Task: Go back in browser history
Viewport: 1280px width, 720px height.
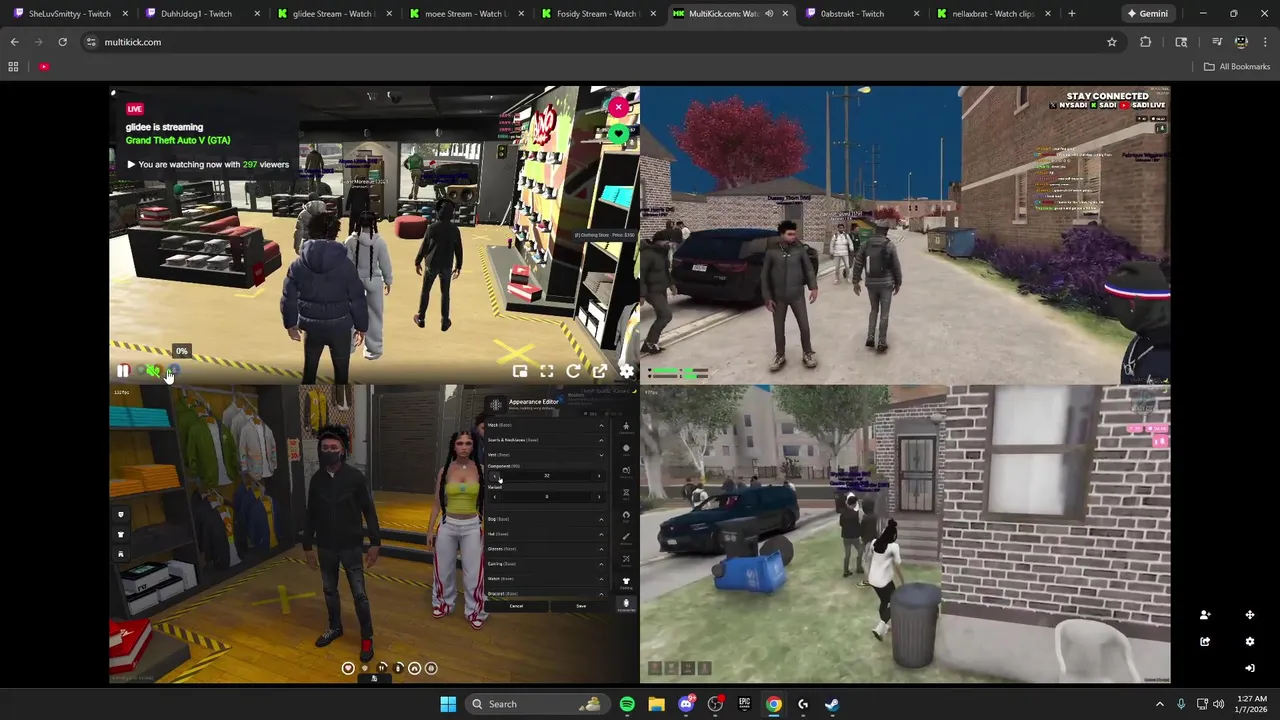Action: pyautogui.click(x=15, y=42)
